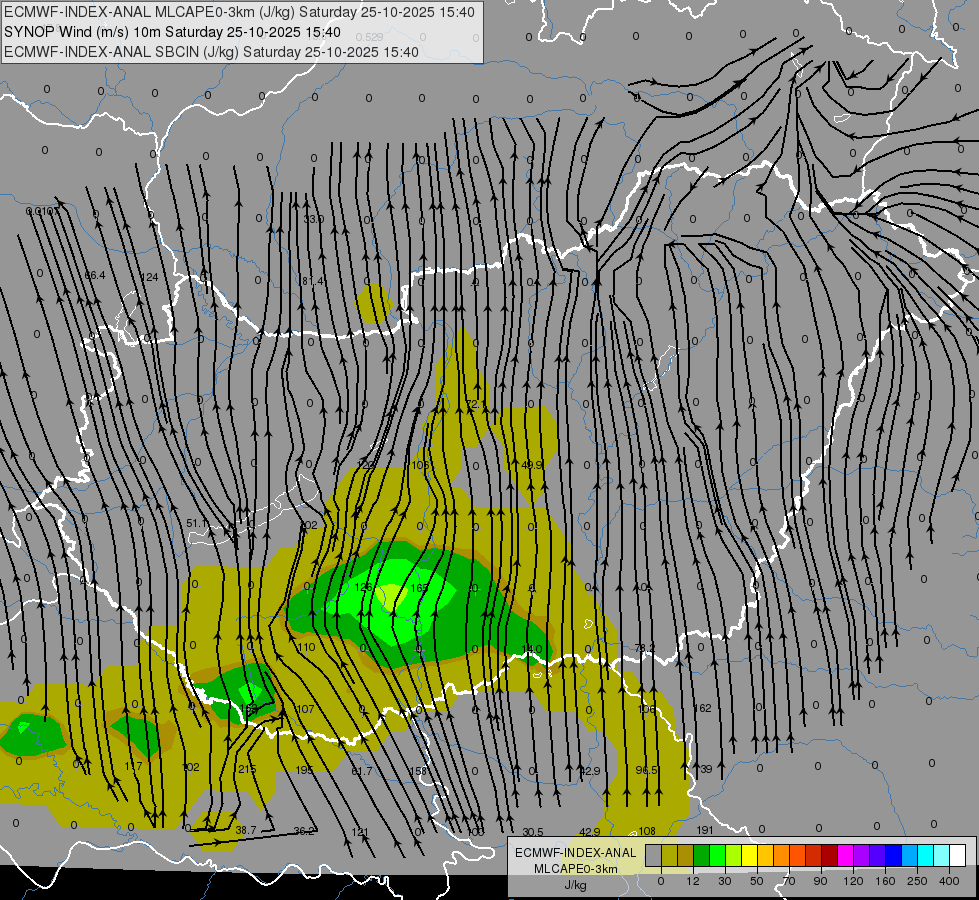
Task: Click the '191' value on the map
Action: pos(704,830)
